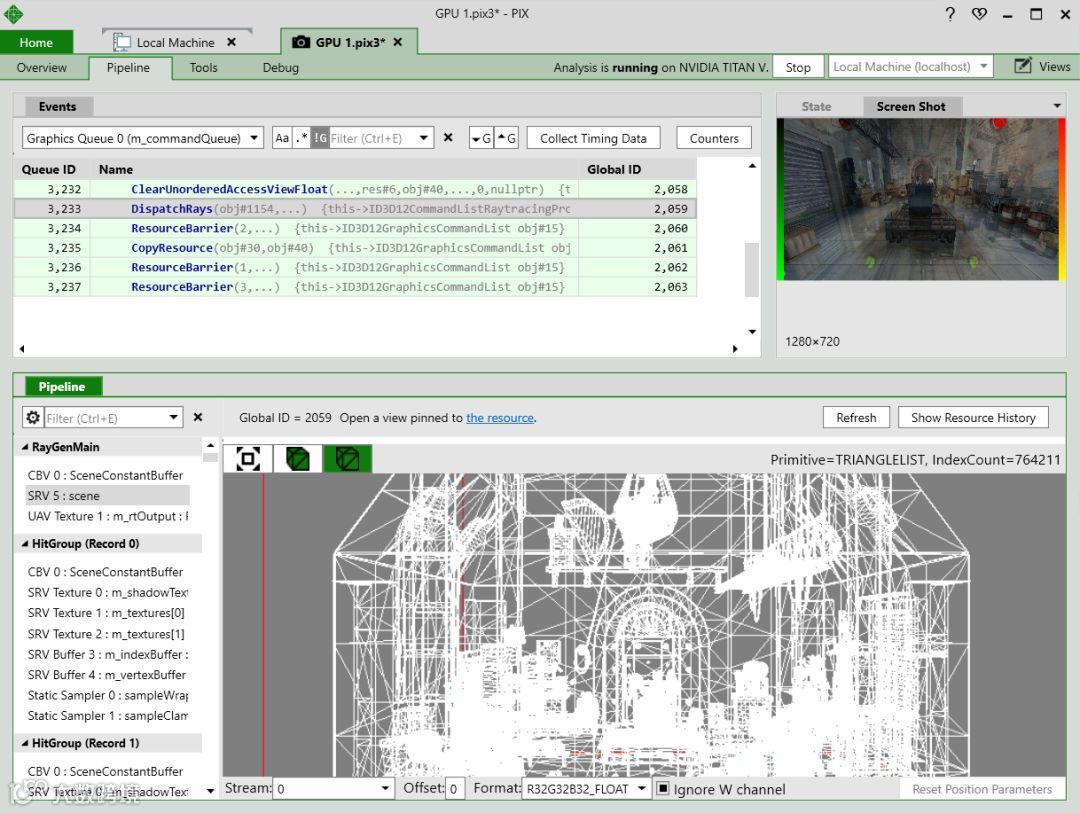Click the captured frame screenshot thumbnail
The image size is (1080, 813).
920,200
